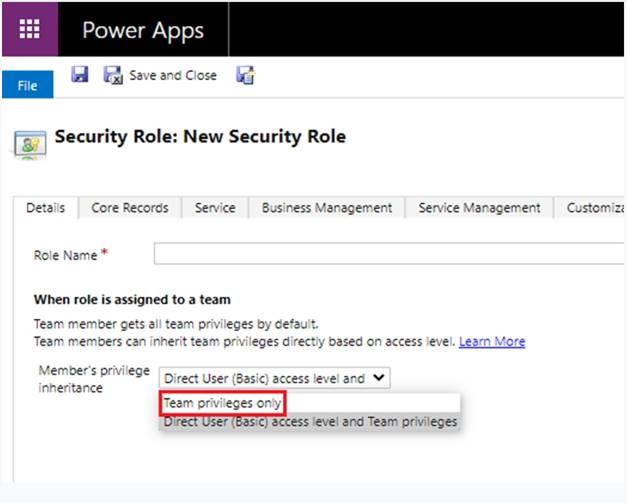
Task: Open the app launcher waffle menu
Action: [29, 28]
